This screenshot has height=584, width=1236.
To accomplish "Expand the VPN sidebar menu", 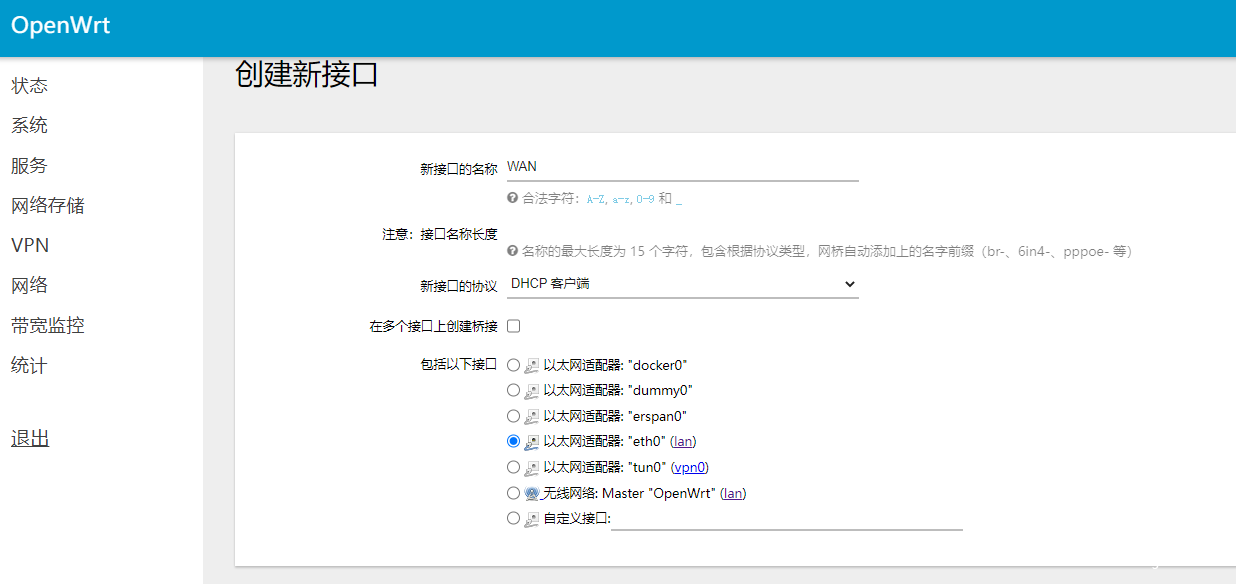I will click(30, 246).
